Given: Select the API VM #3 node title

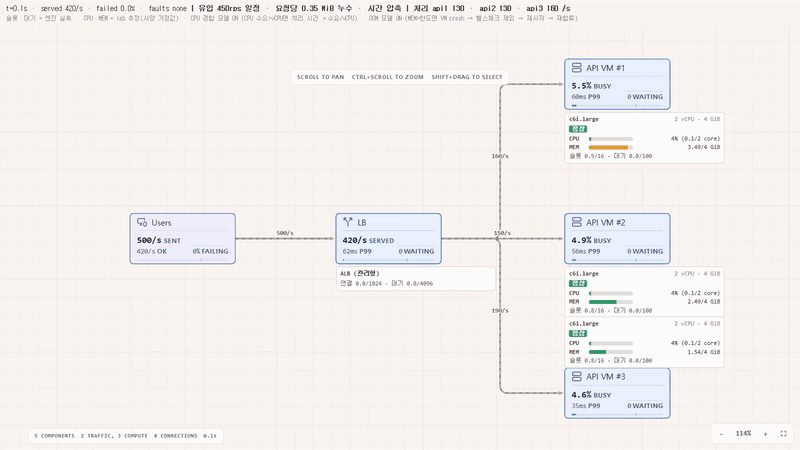Looking at the screenshot, I should tap(606, 377).
